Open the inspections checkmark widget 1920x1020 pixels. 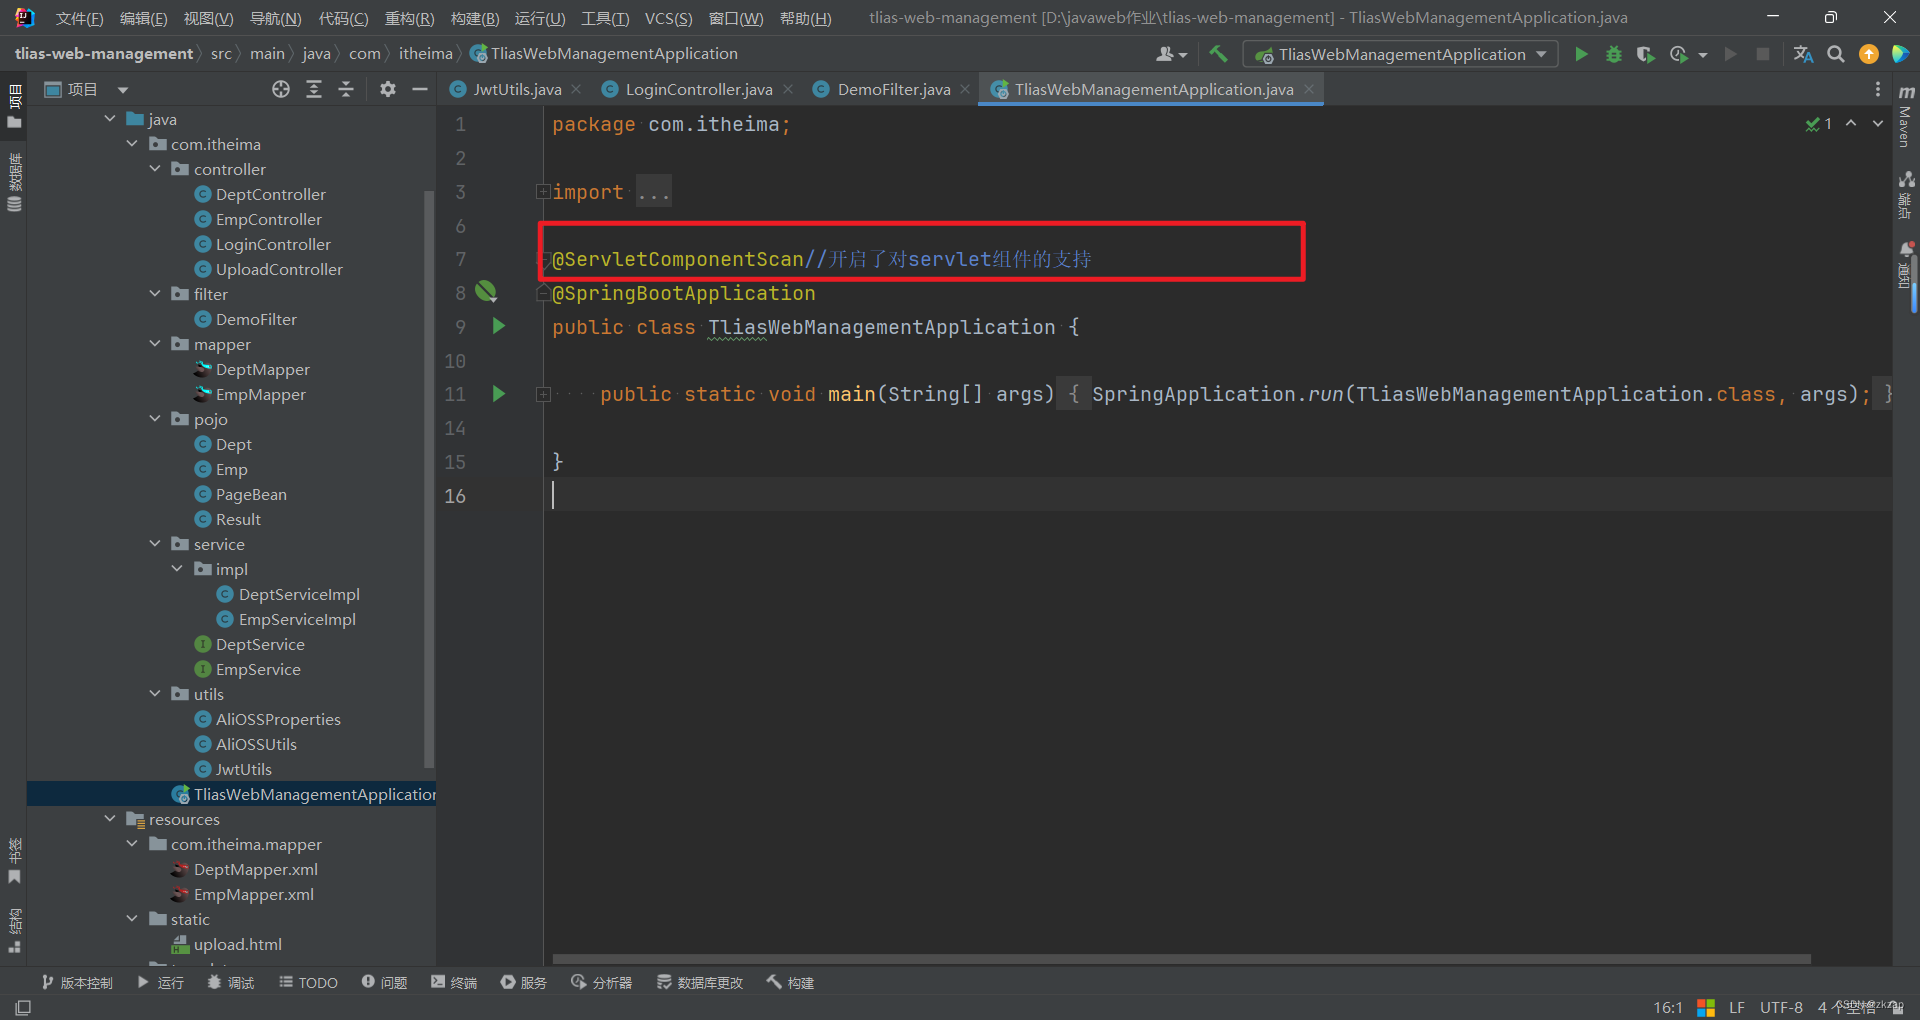1819,123
